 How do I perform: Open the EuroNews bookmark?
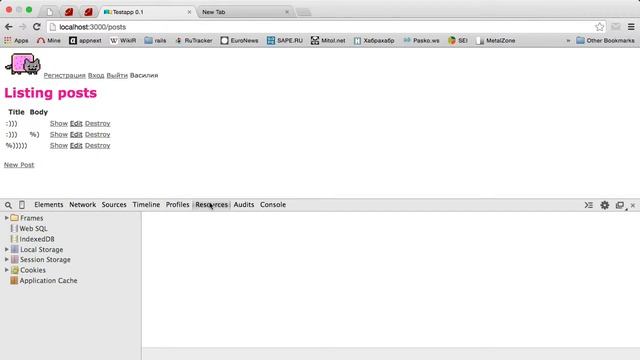coord(239,40)
